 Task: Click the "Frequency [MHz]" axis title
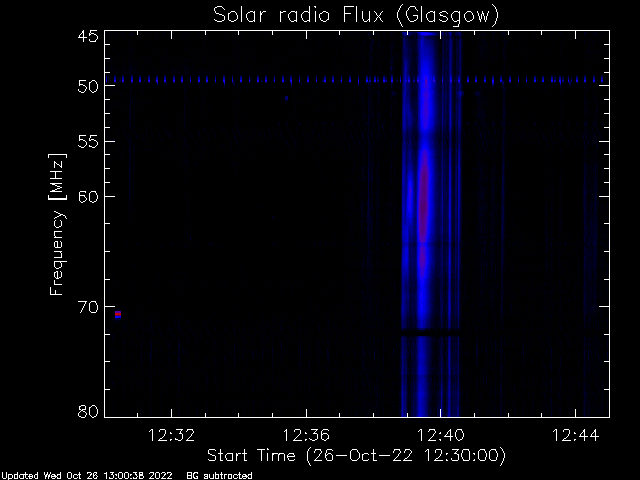57,224
